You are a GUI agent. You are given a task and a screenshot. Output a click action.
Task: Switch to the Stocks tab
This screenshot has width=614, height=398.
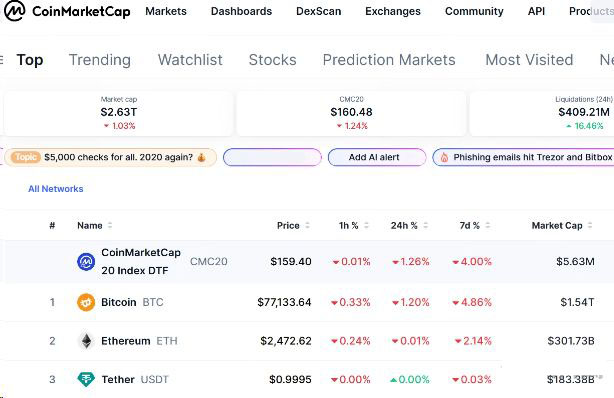tap(273, 60)
